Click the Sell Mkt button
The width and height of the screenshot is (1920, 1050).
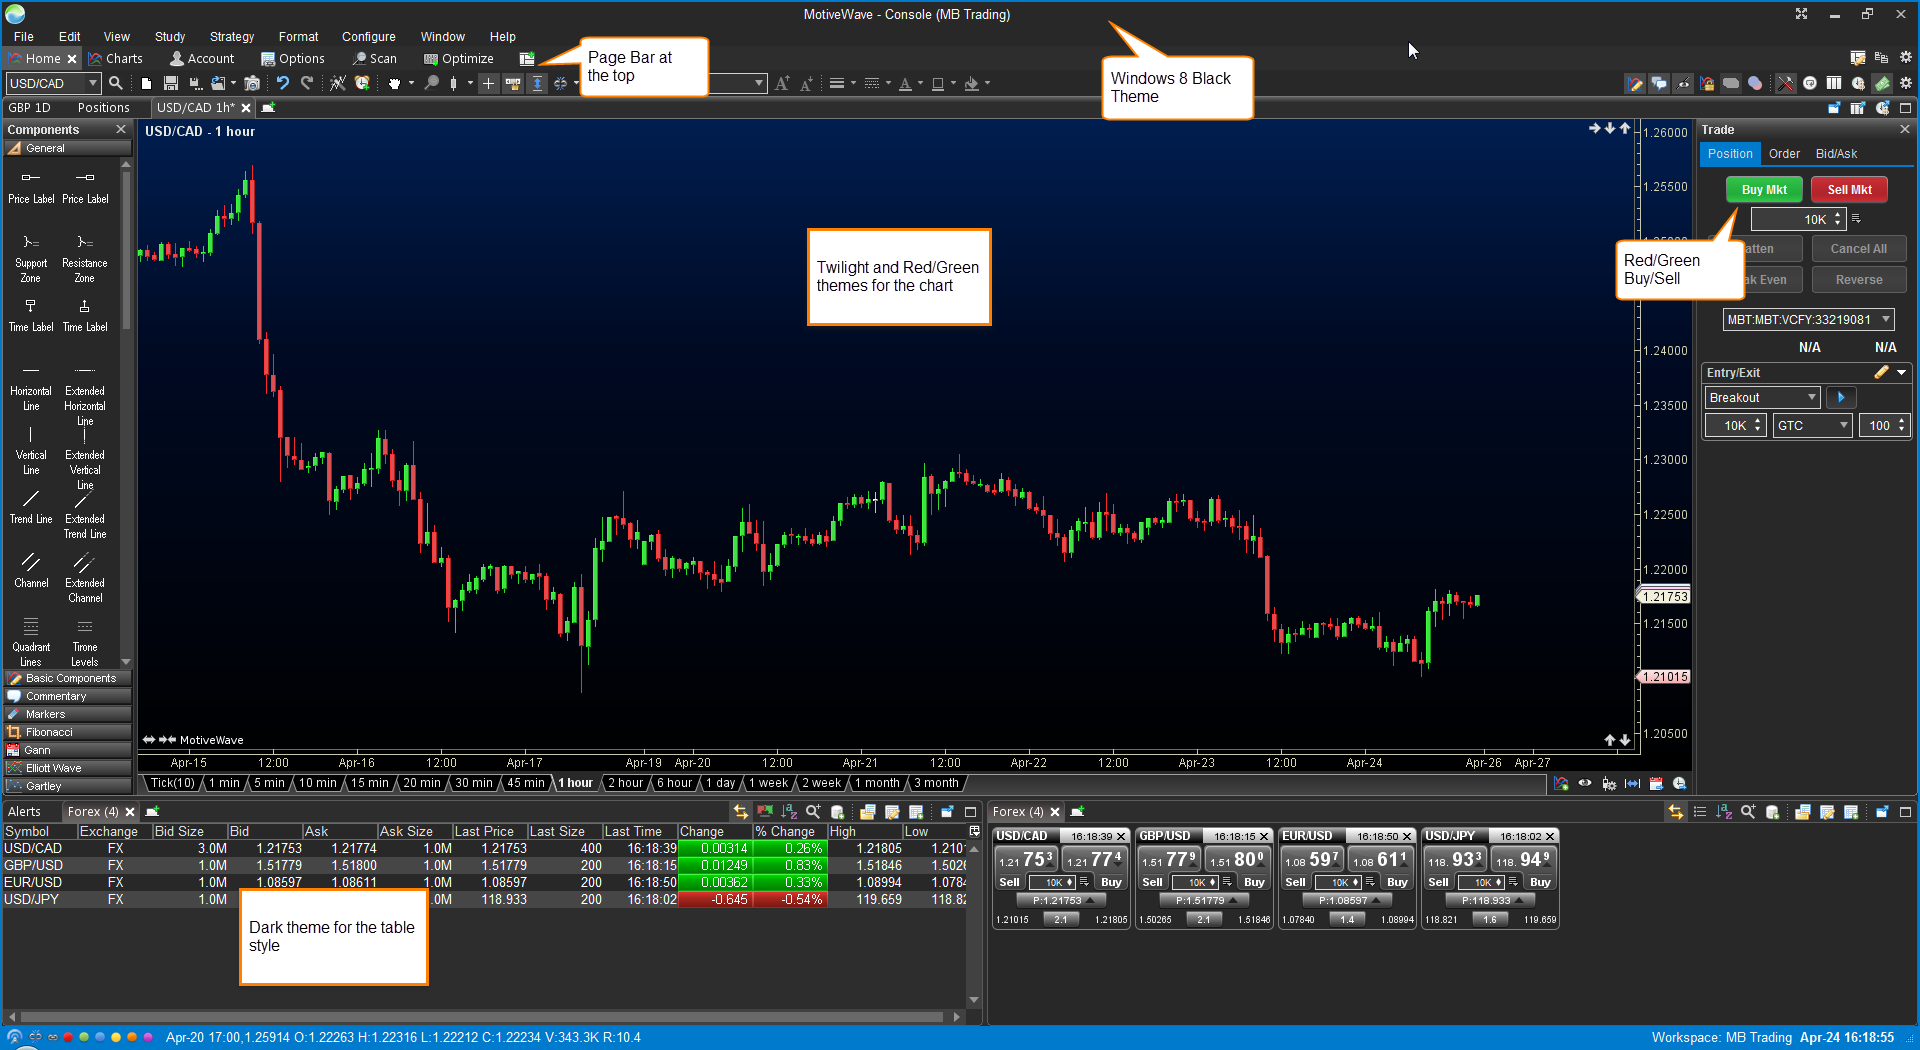(x=1849, y=189)
